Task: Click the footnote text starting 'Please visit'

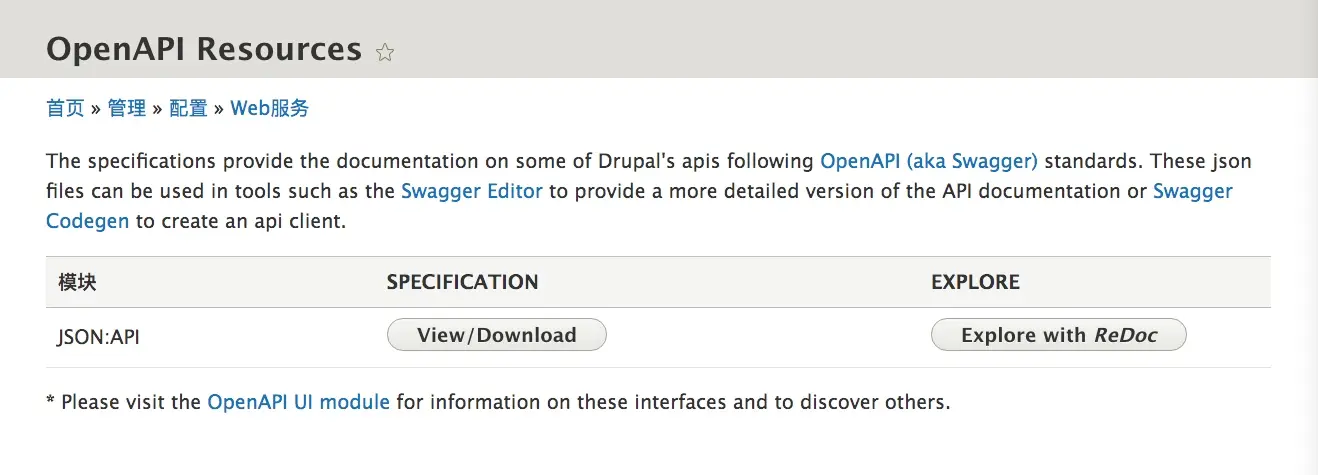Action: coord(498,403)
